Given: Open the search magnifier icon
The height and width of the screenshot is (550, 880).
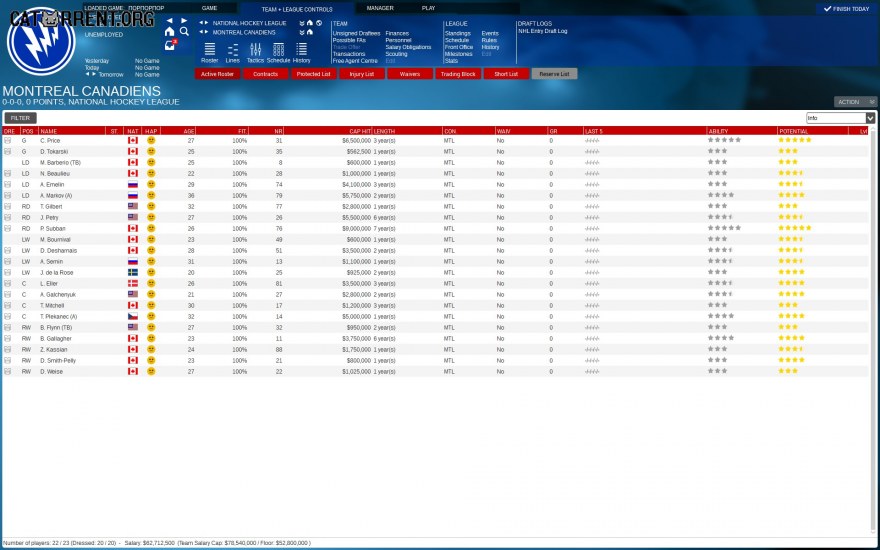Looking at the screenshot, I should (x=184, y=32).
